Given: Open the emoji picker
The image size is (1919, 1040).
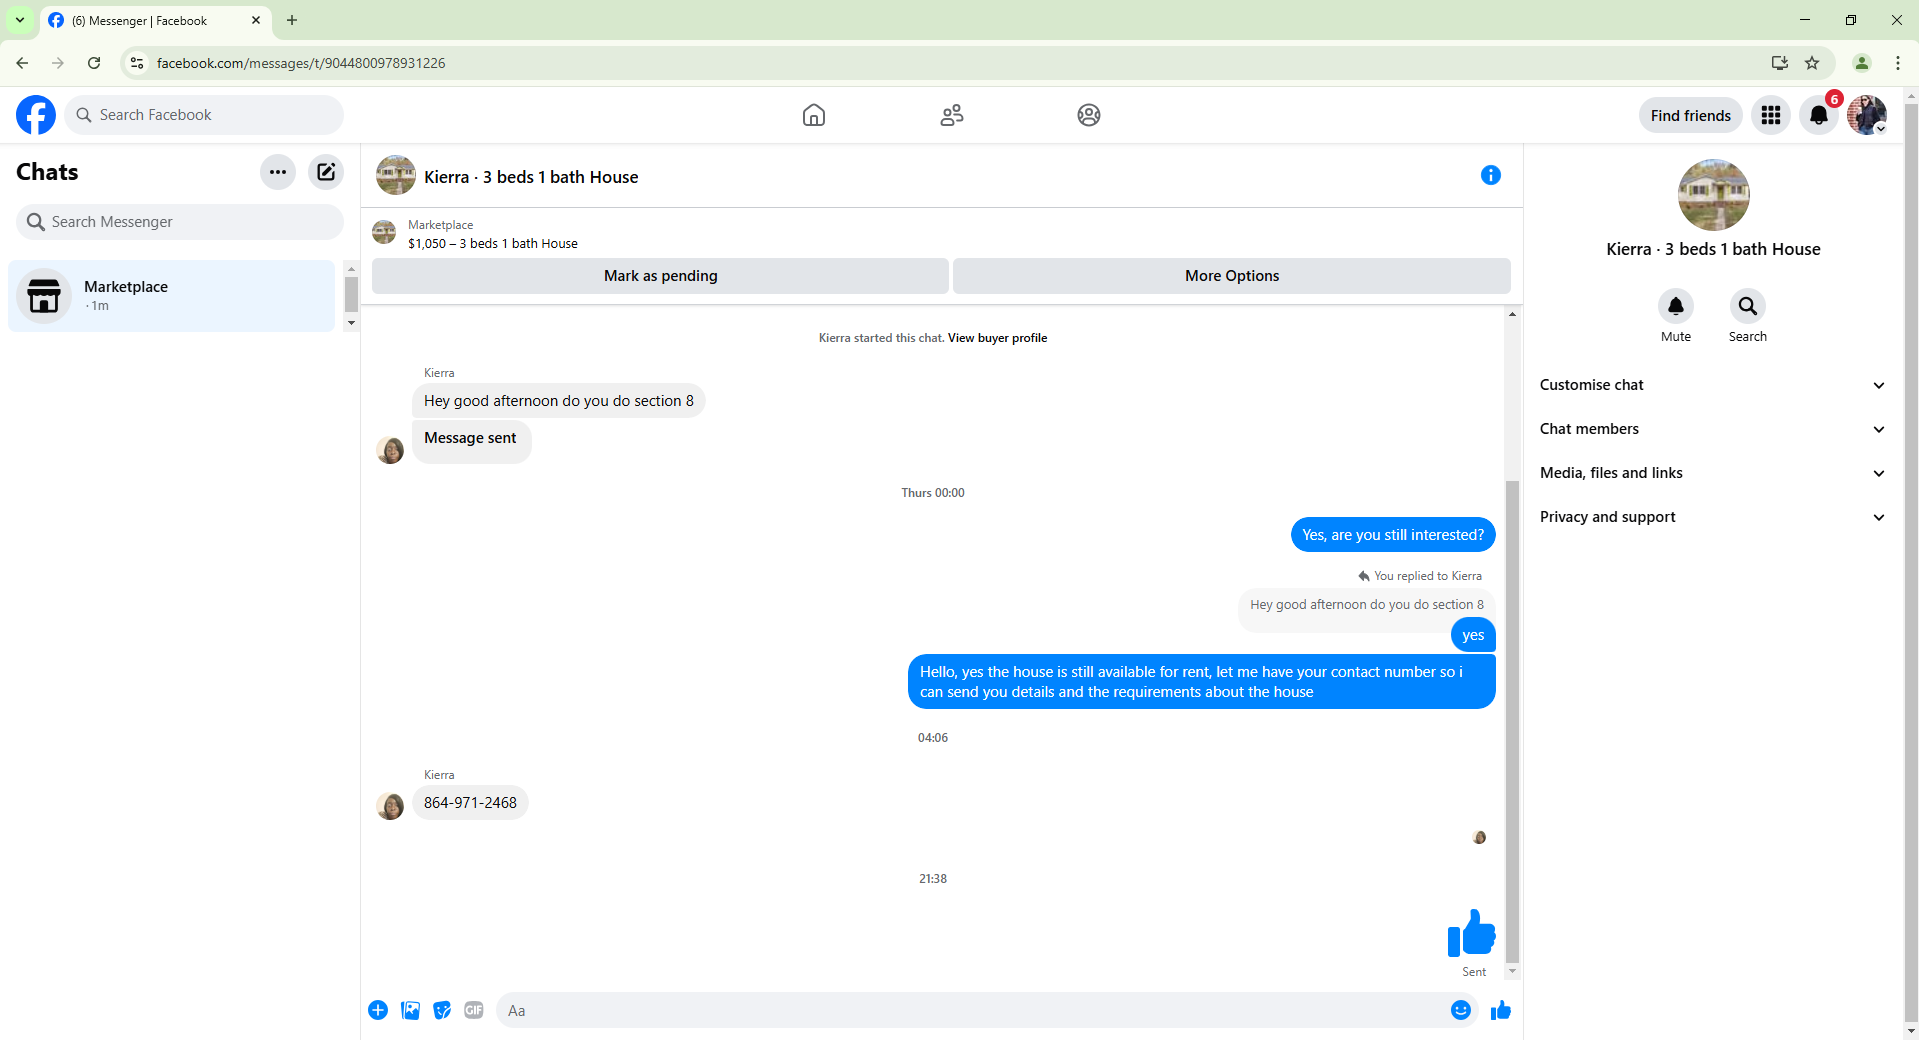Looking at the screenshot, I should pos(1461,1010).
